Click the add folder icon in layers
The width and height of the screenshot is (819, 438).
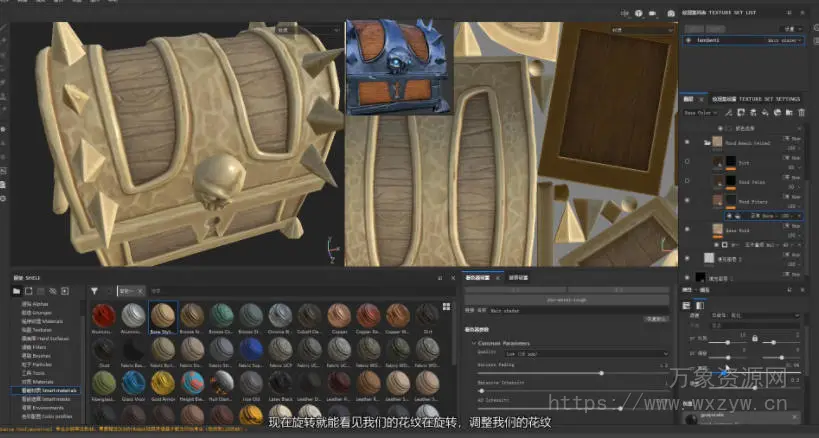pos(788,113)
